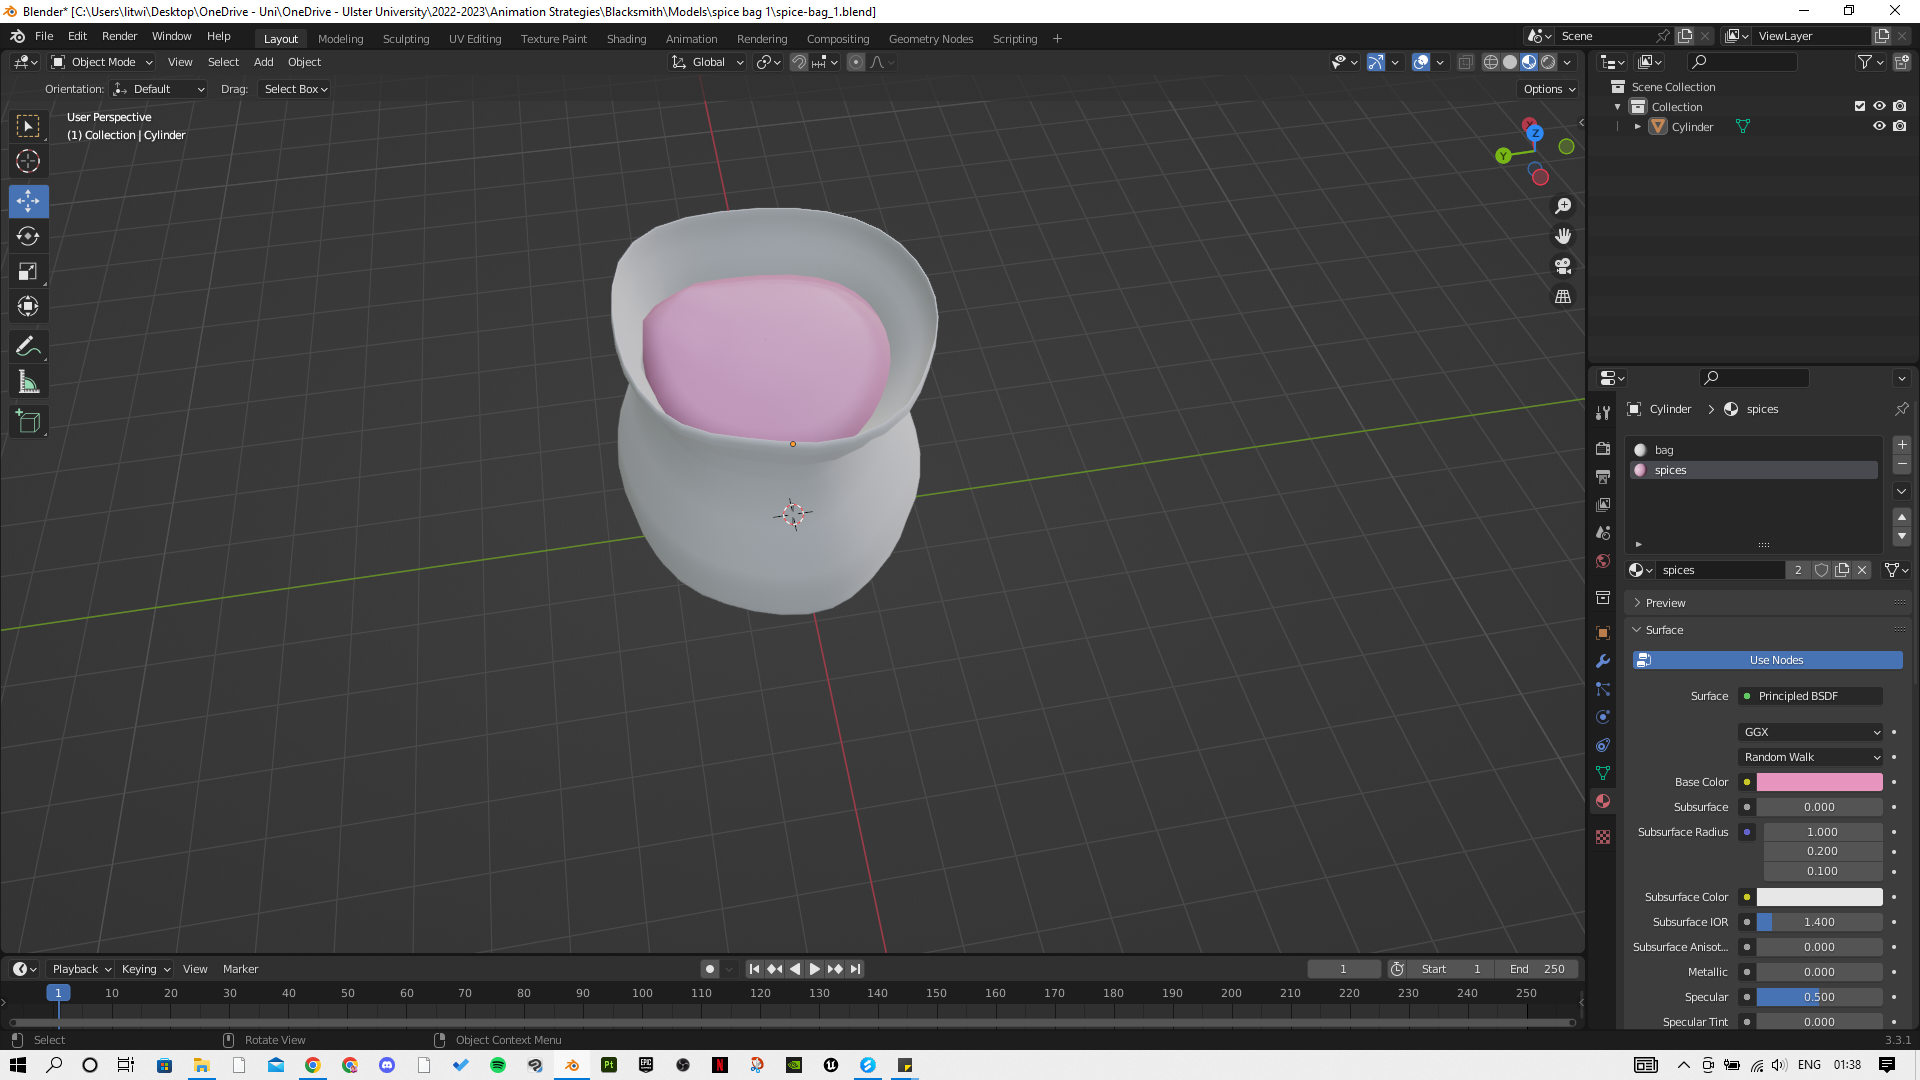Switch to the Shading workspace tab
Image resolution: width=1920 pixels, height=1080 pixels.
(x=626, y=39)
